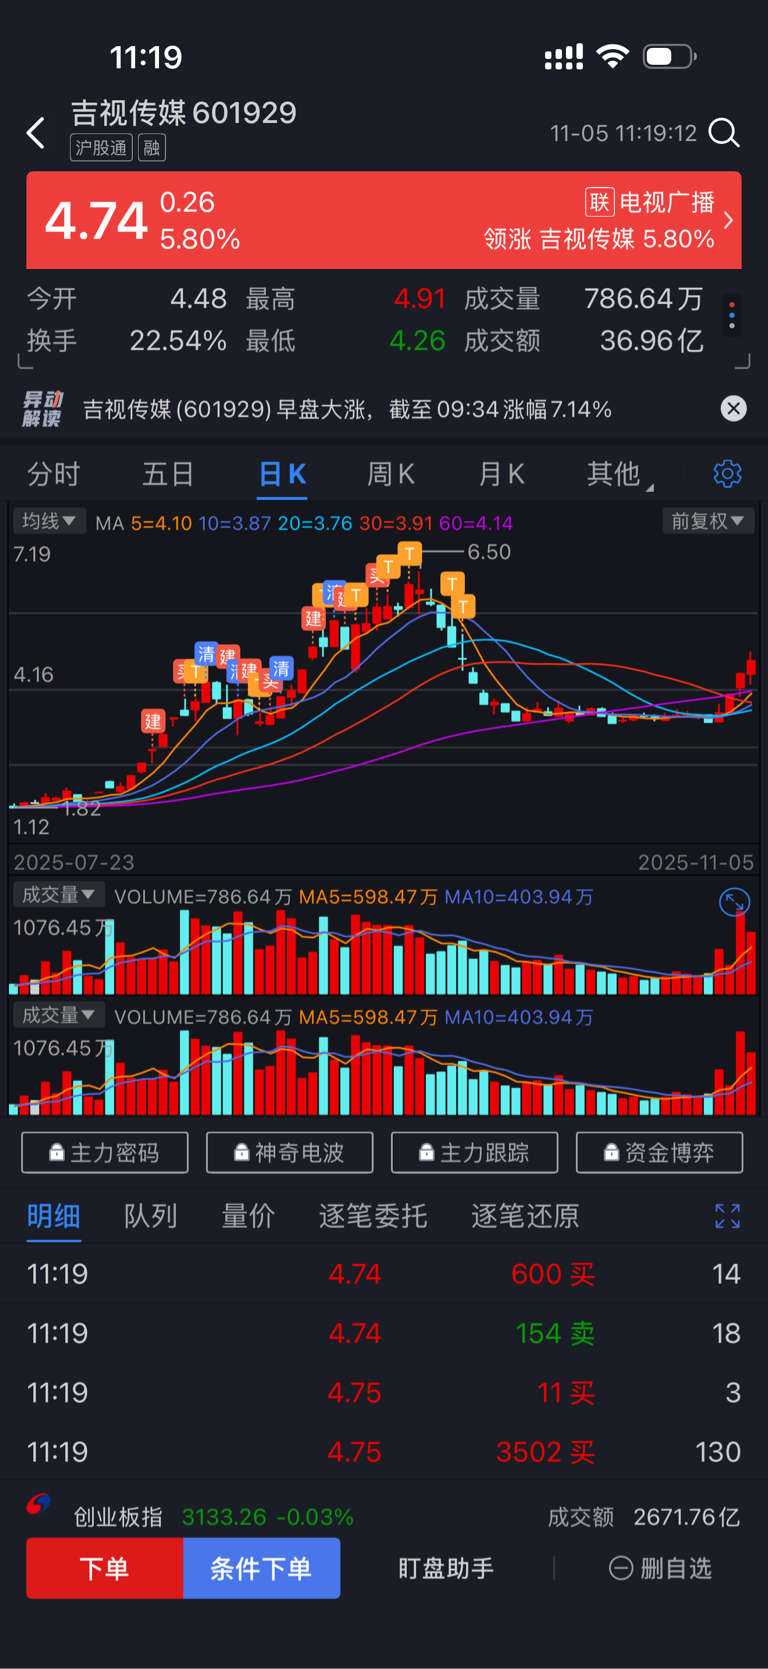This screenshot has width=768, height=1669.
Task: Open chart settings gear icon
Action: (x=727, y=473)
